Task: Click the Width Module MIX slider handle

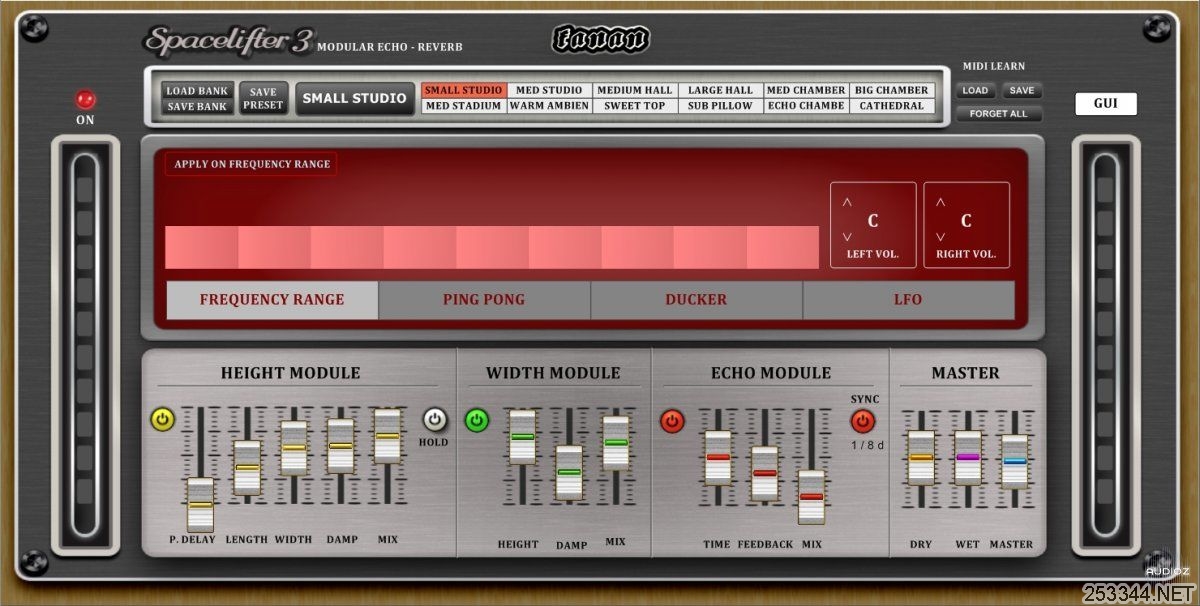Action: tap(616, 442)
